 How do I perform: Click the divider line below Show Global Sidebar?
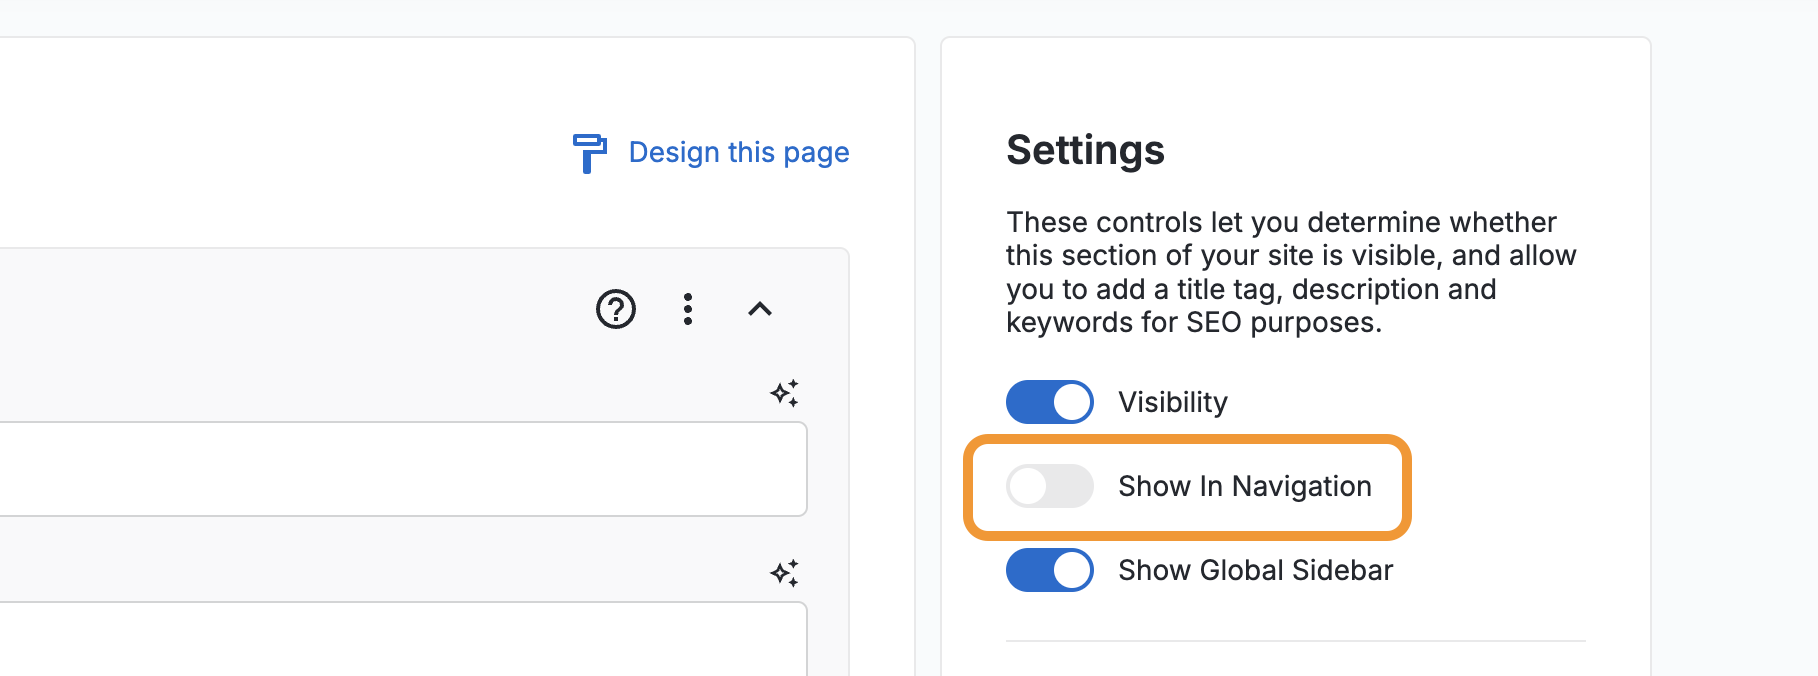coord(1295,641)
